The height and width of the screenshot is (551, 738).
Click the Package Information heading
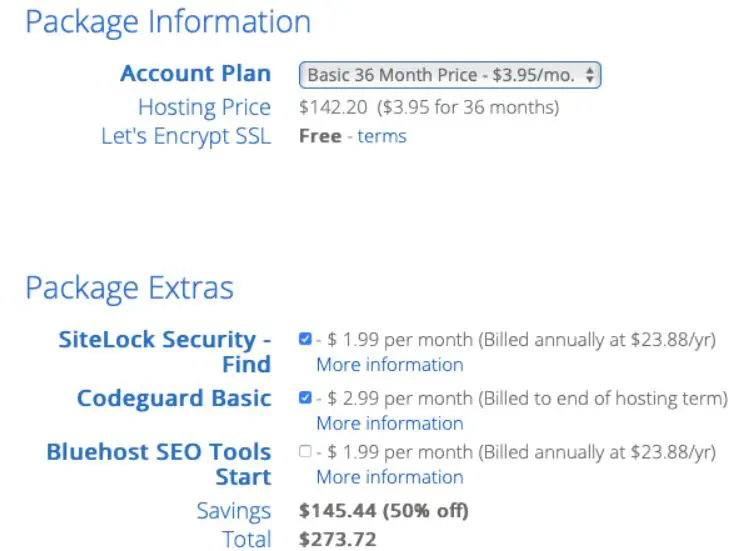pos(168,22)
